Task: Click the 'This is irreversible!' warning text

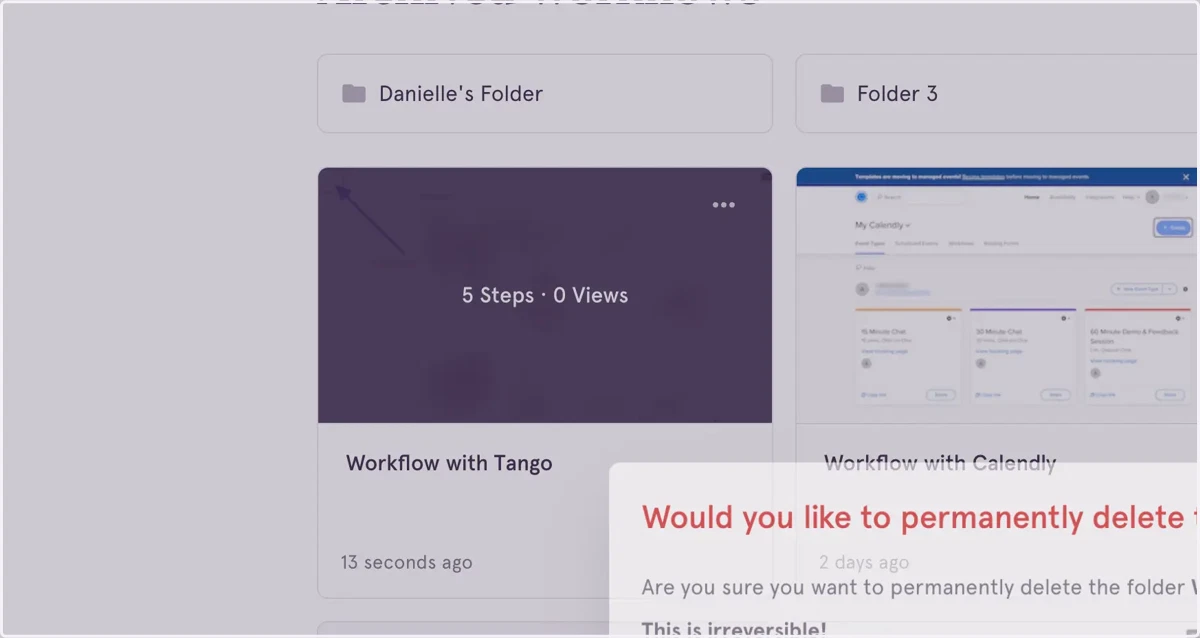Action: [x=734, y=629]
